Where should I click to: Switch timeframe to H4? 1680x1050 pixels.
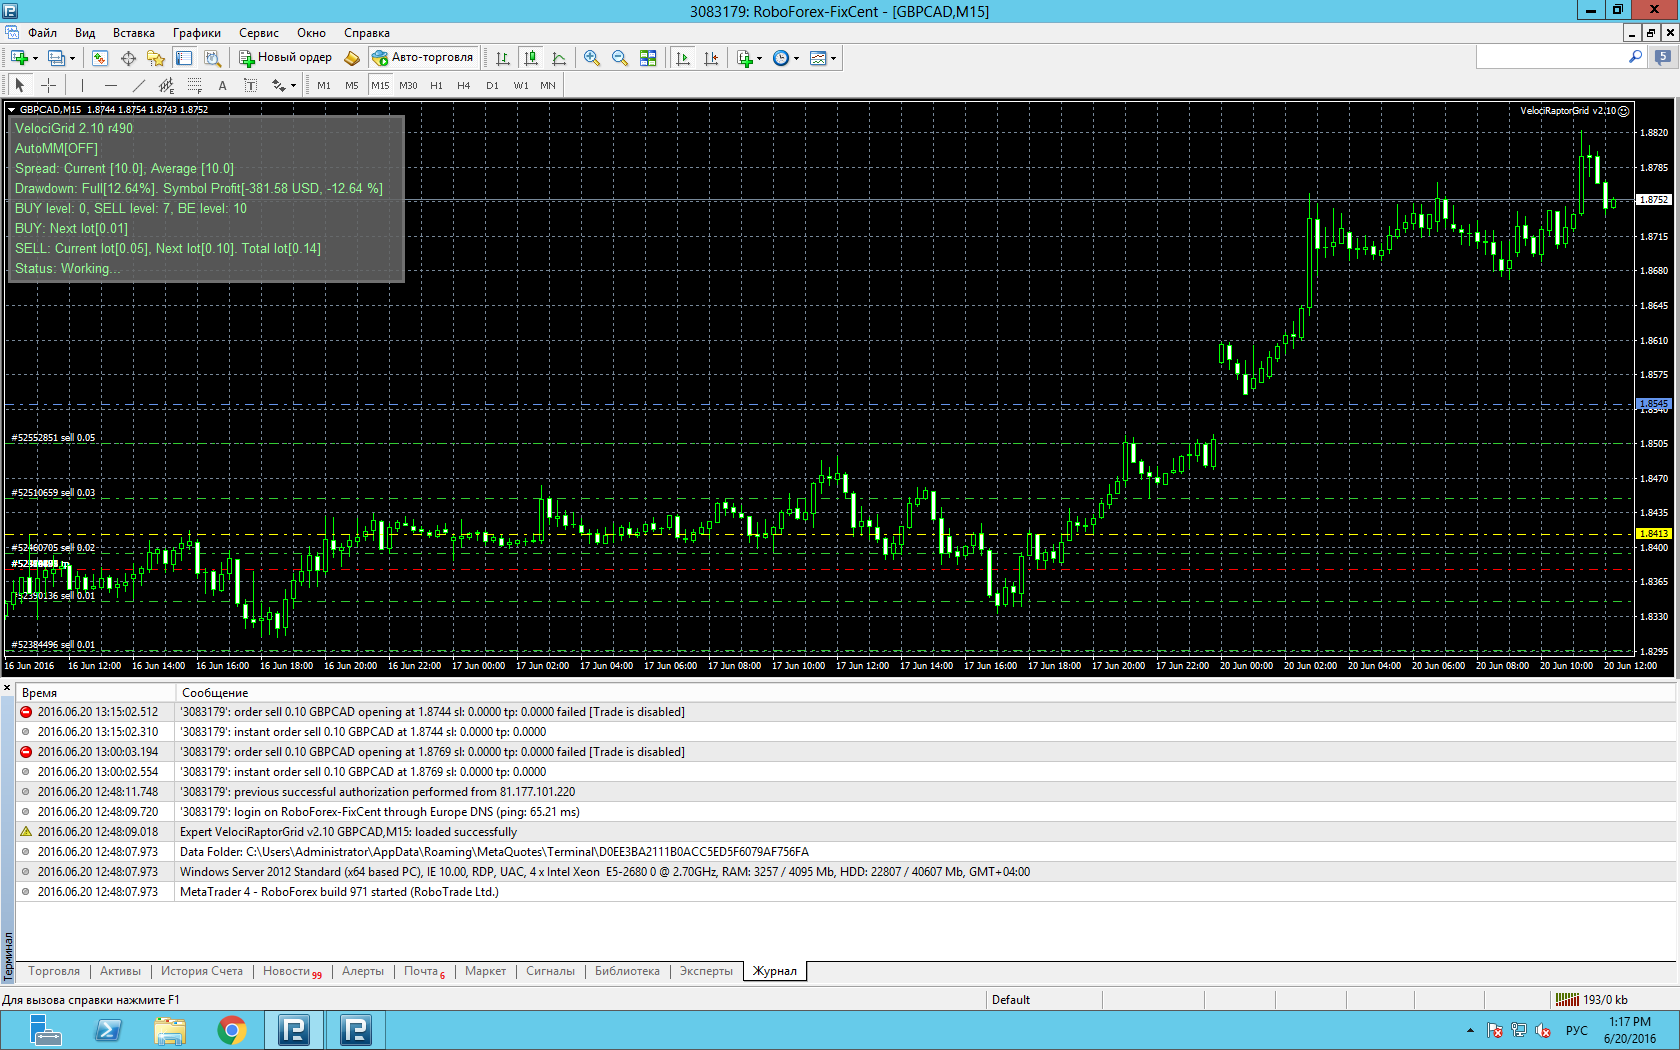point(464,85)
